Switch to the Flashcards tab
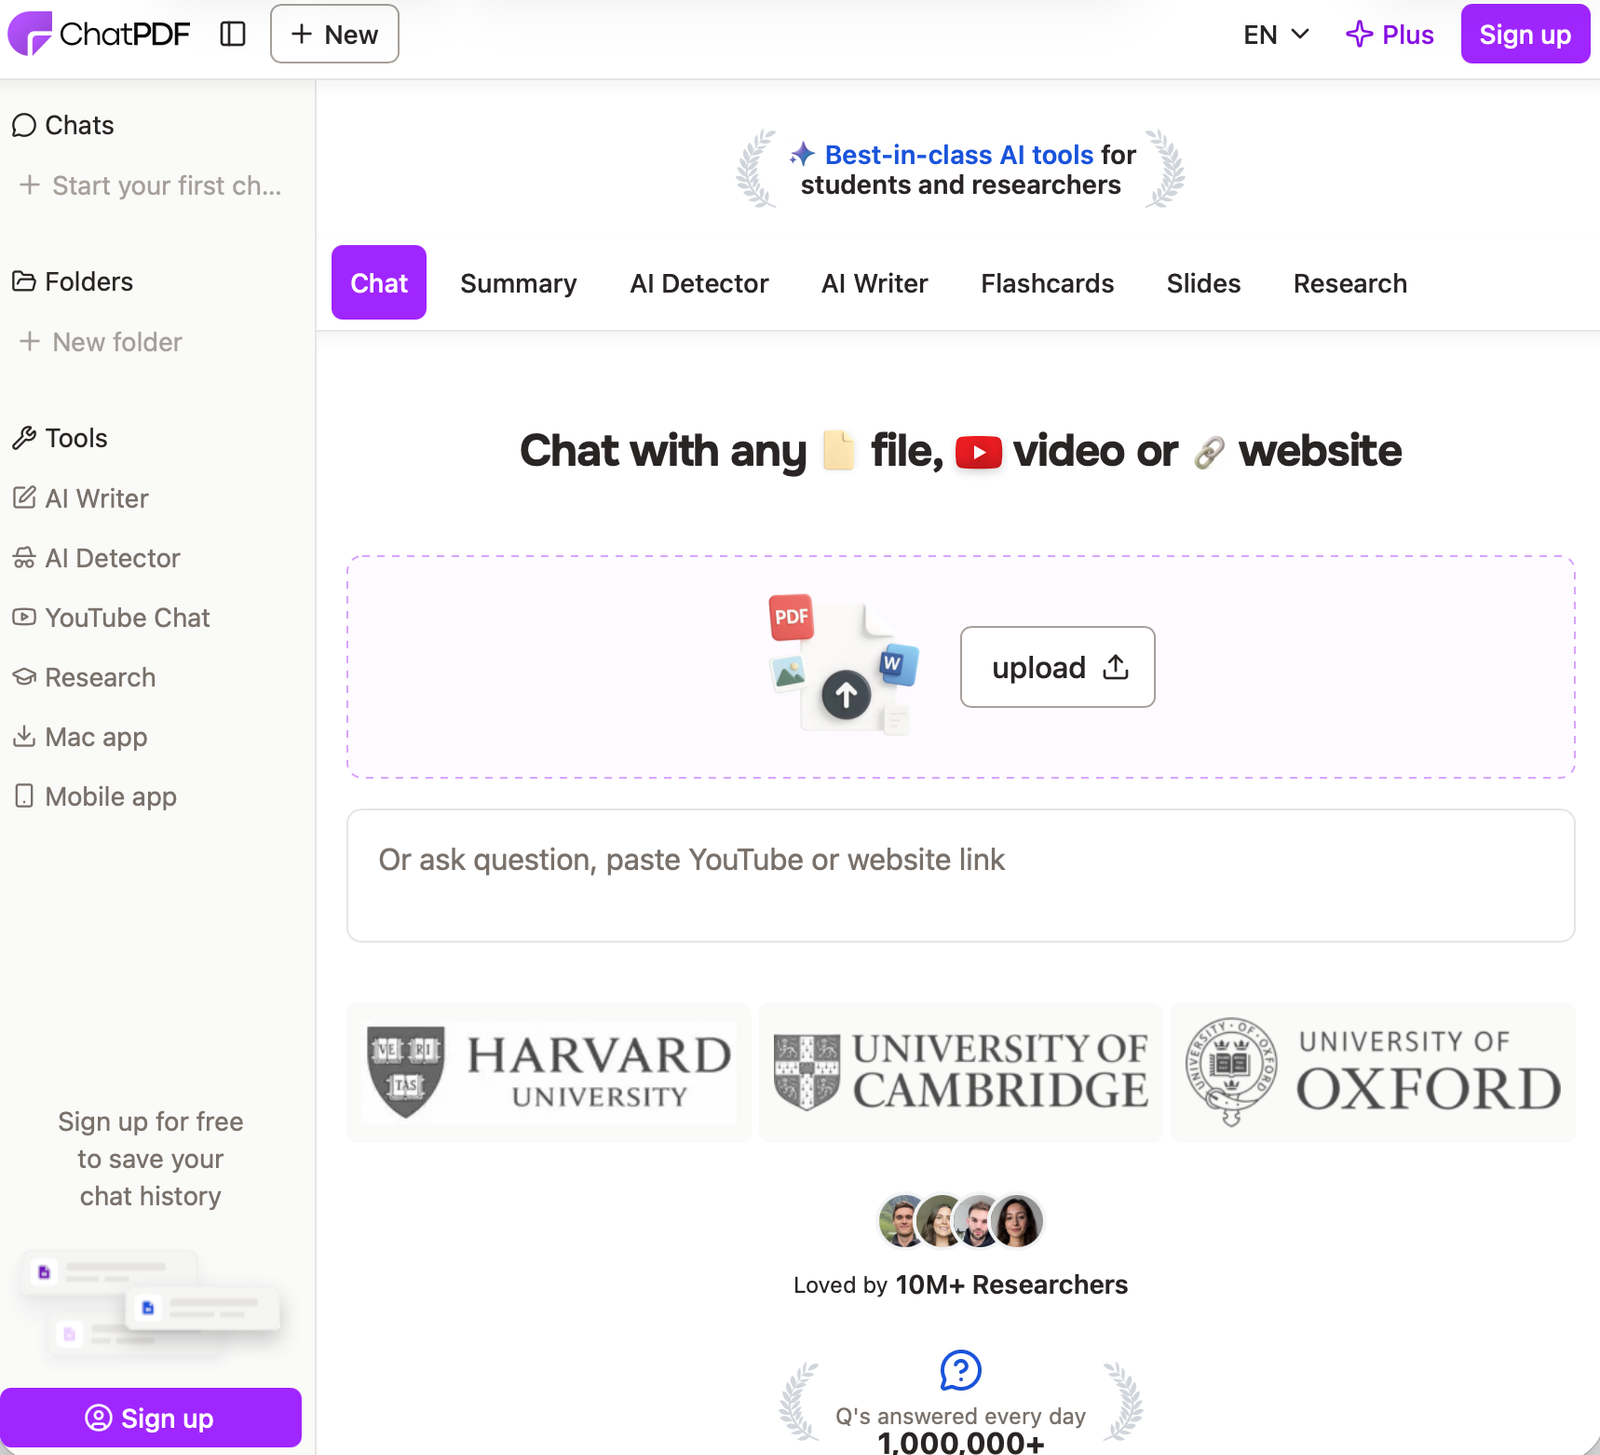The image size is (1600, 1455). point(1047,284)
